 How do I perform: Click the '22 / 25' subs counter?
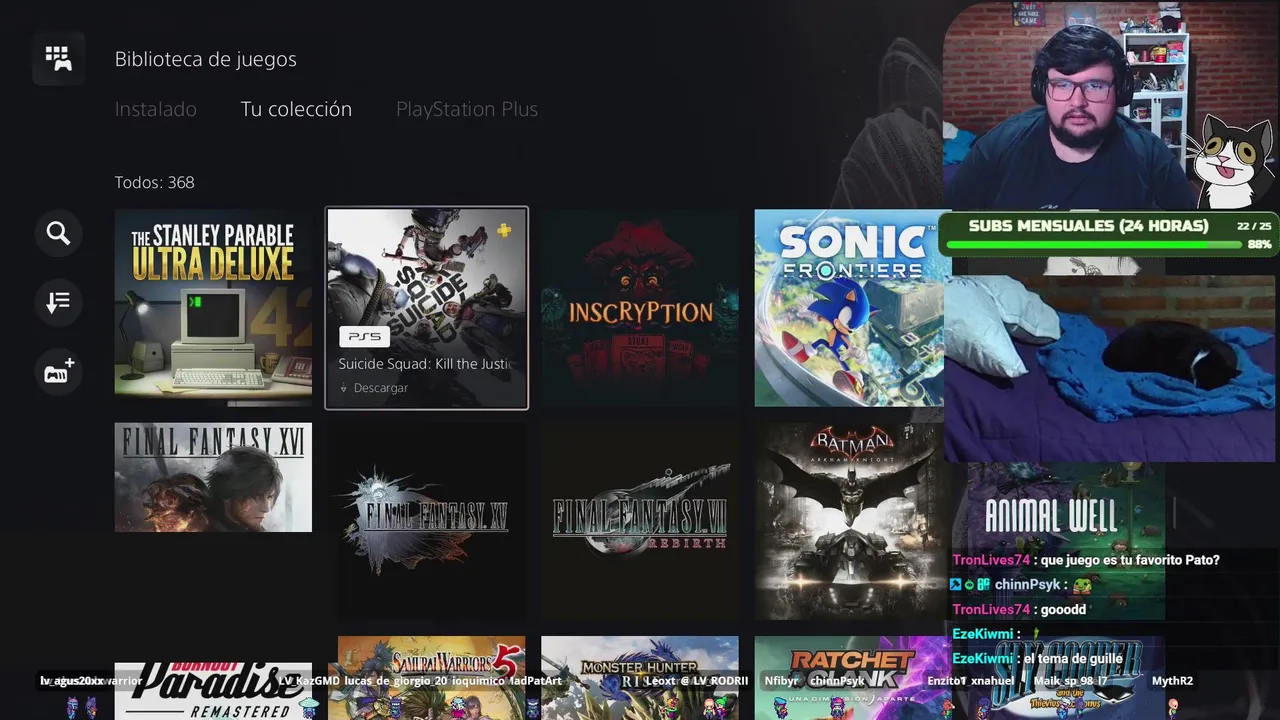coord(1254,227)
